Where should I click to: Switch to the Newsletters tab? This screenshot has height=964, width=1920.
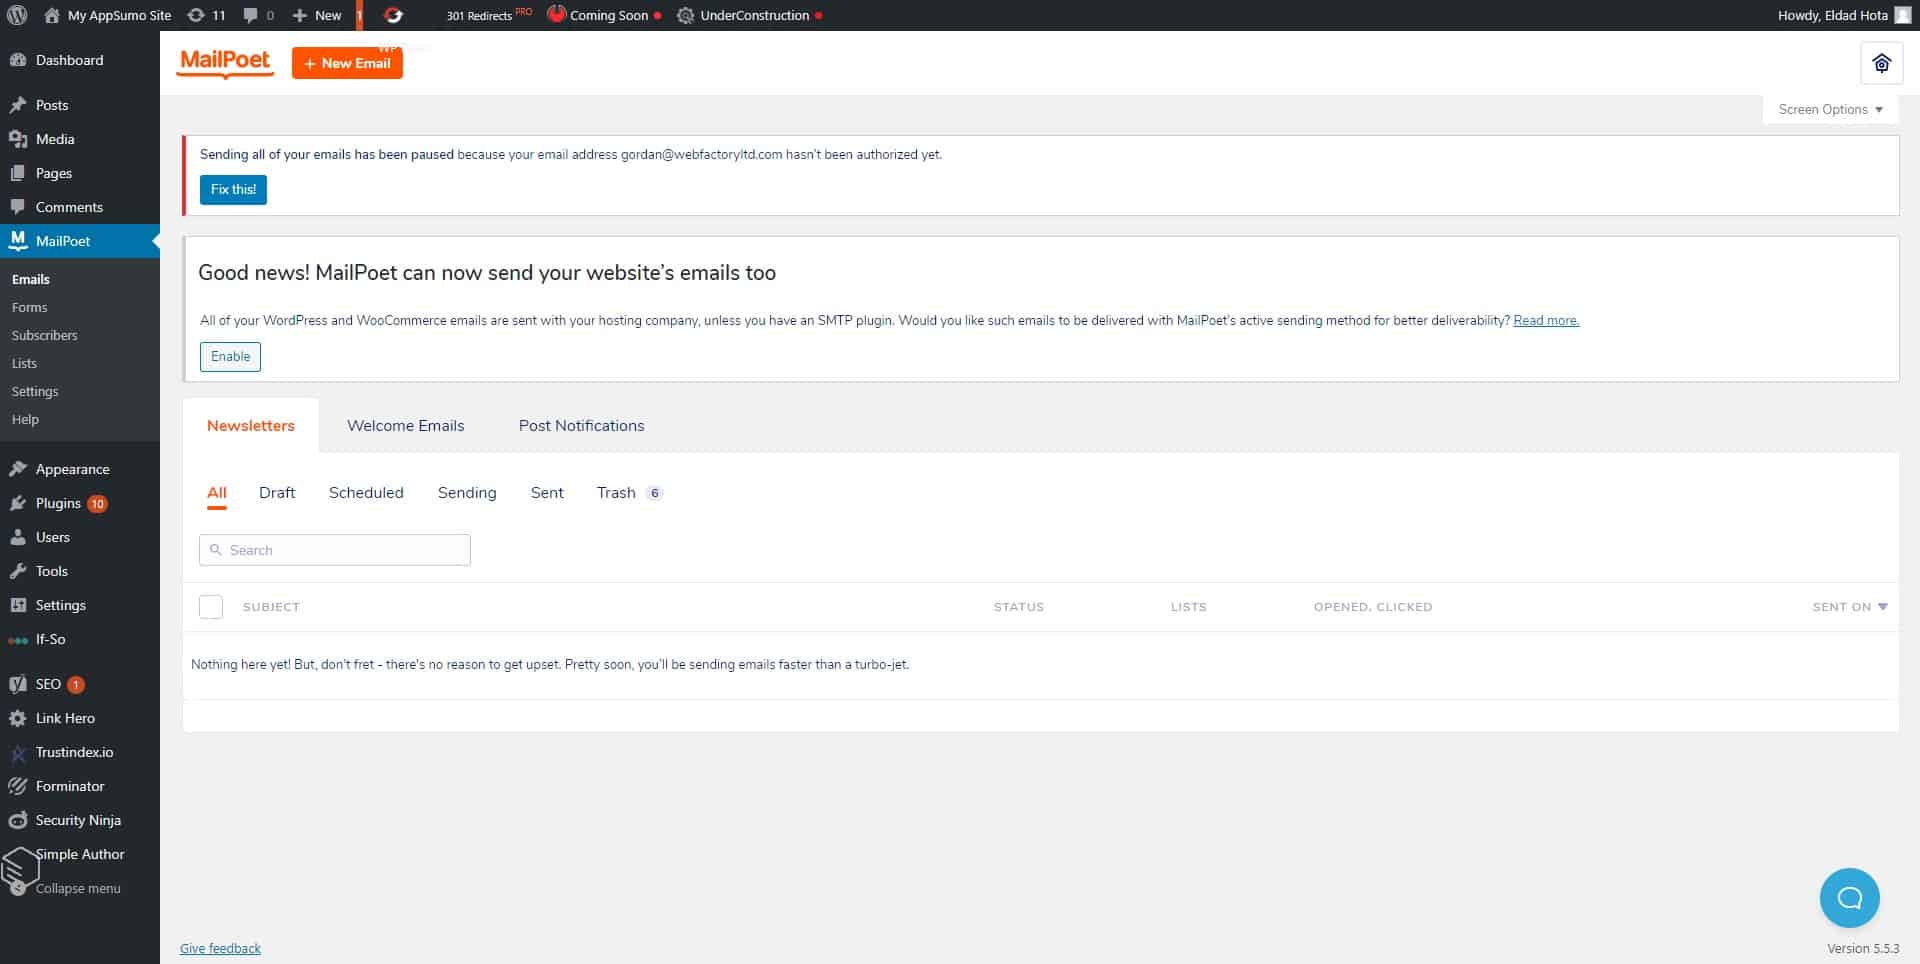[x=251, y=426]
